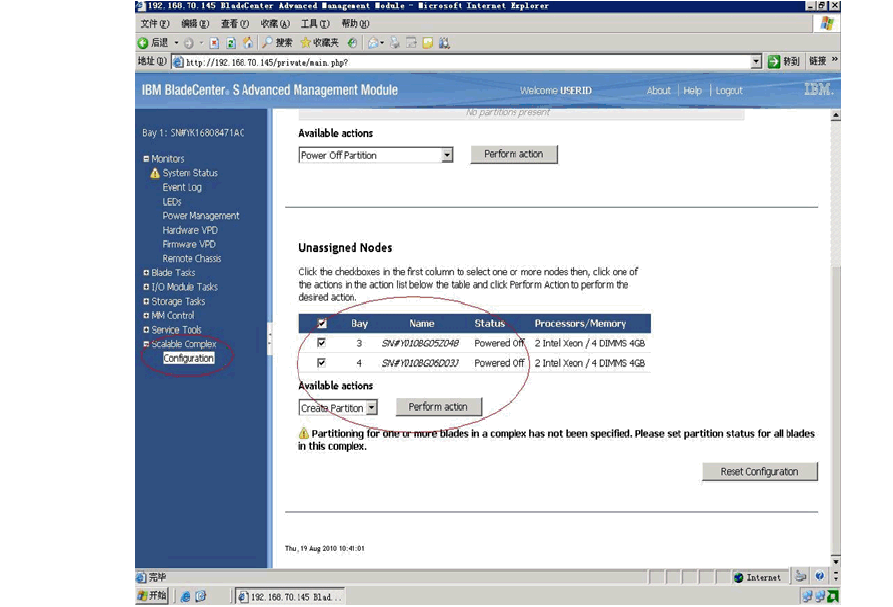Click the IBM logo in header
The image size is (893, 607).
tap(818, 89)
